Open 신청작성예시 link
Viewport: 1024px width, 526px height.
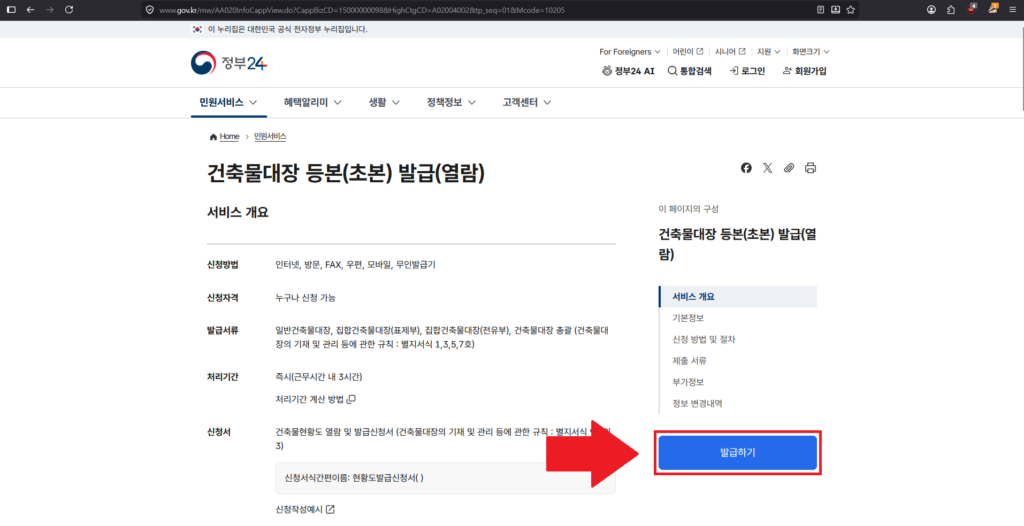click(305, 509)
